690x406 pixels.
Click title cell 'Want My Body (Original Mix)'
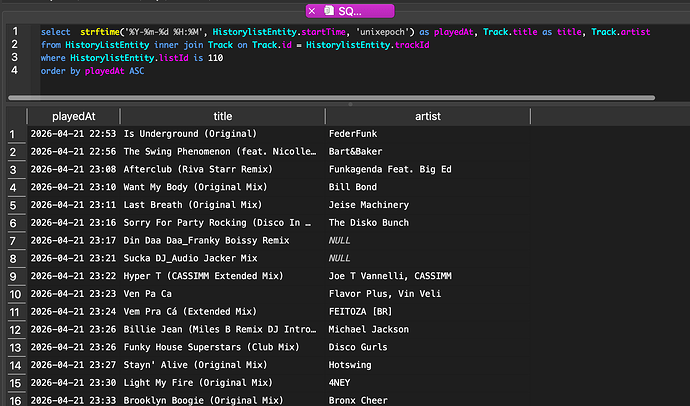point(223,187)
